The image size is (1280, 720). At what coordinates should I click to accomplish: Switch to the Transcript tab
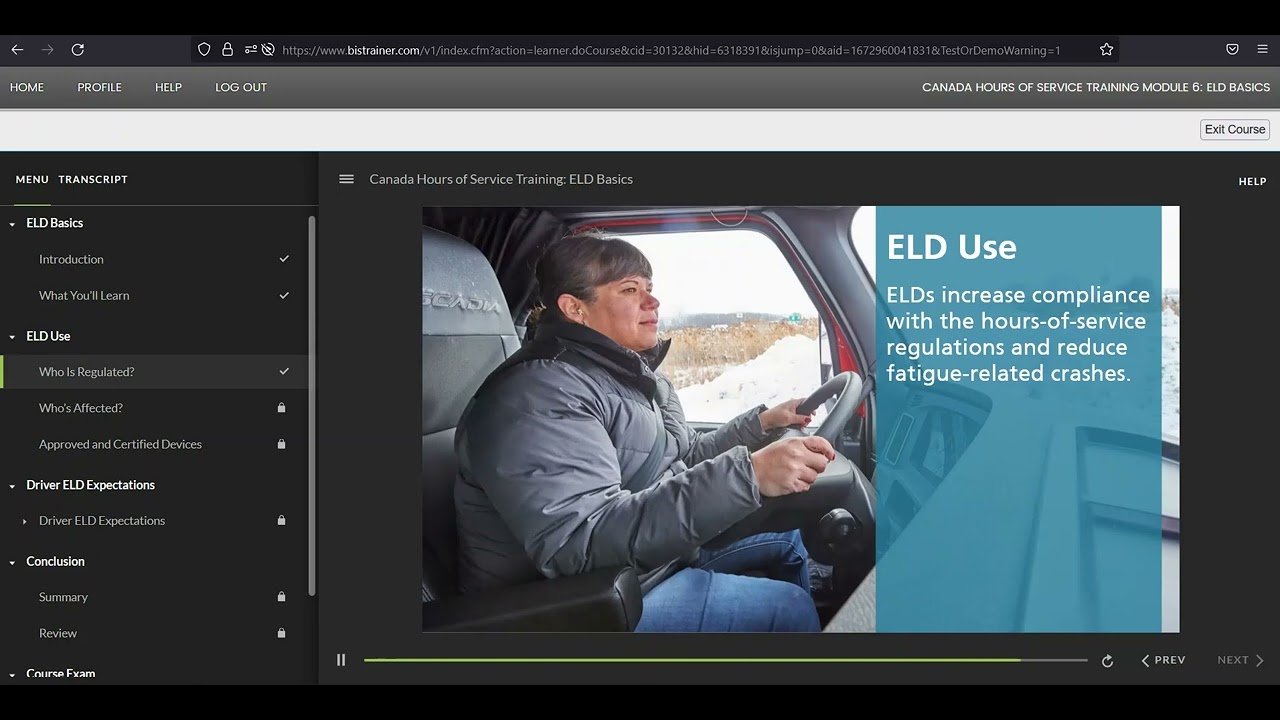[x=93, y=180]
